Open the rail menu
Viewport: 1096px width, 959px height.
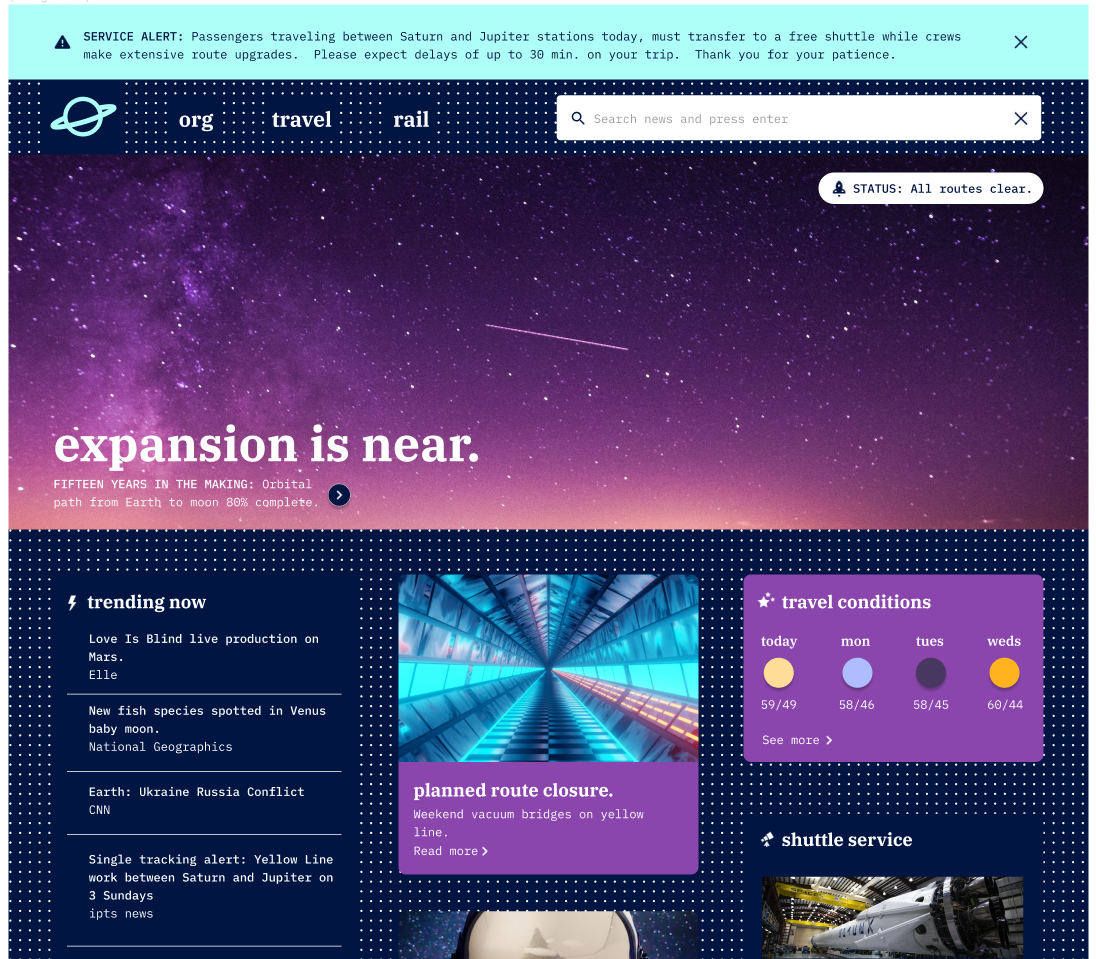pyautogui.click(x=411, y=120)
